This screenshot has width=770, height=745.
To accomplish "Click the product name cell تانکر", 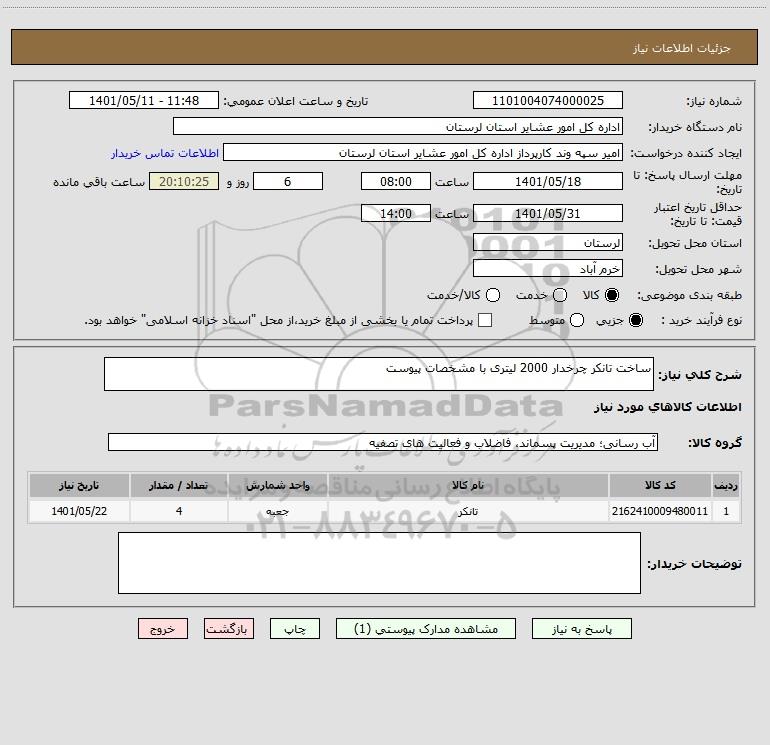I will point(468,511).
